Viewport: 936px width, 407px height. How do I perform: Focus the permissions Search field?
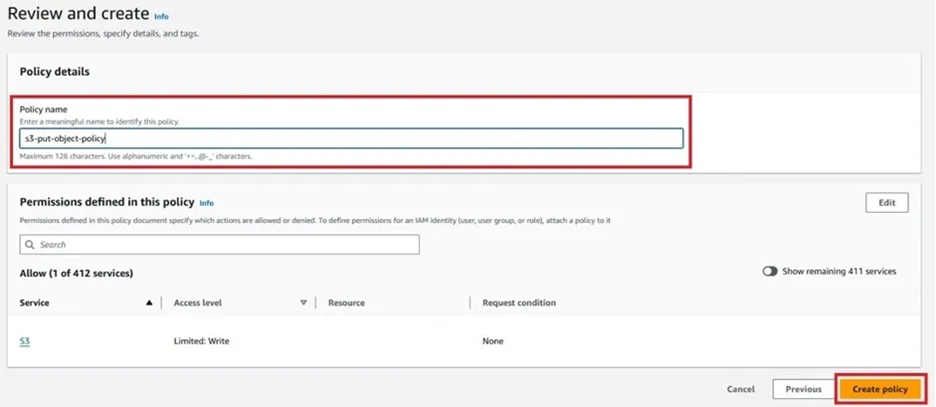[225, 245]
